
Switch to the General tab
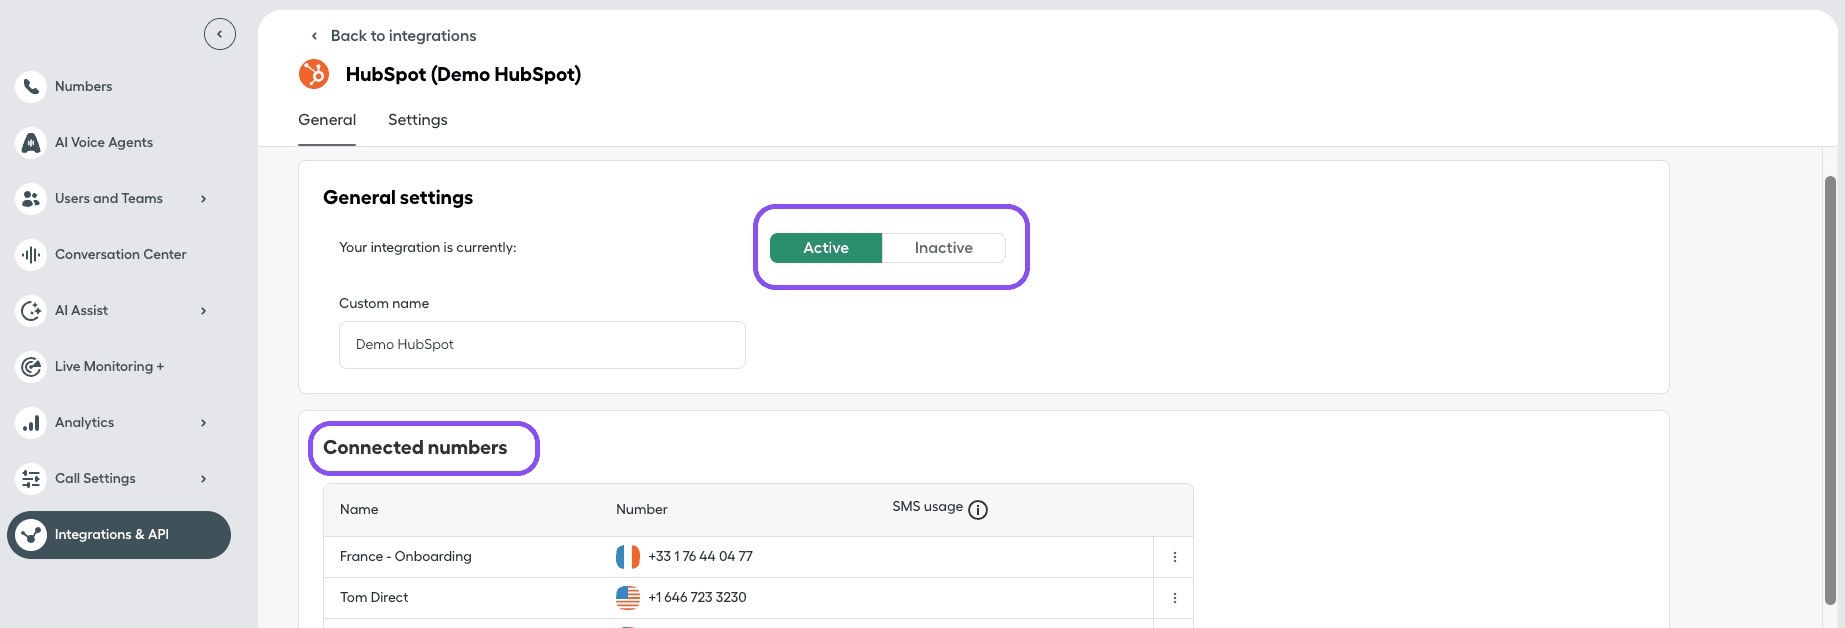click(327, 120)
